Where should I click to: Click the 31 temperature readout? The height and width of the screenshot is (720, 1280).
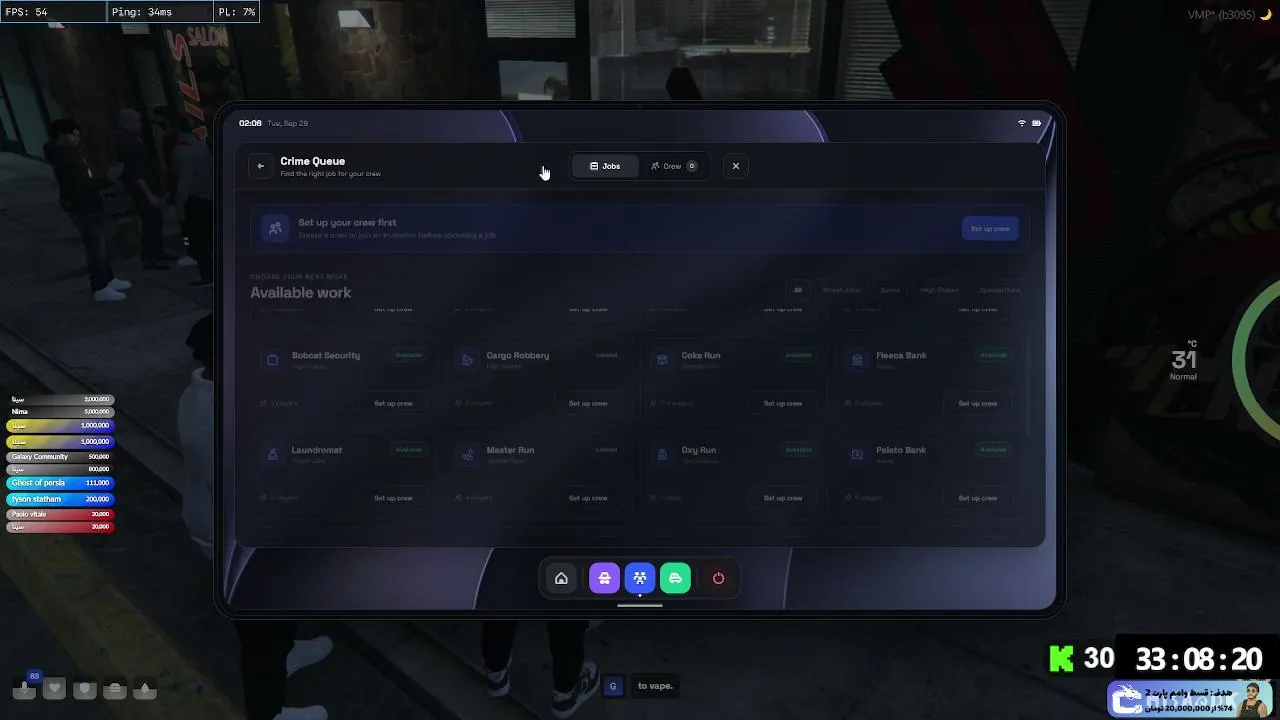click(x=1184, y=360)
